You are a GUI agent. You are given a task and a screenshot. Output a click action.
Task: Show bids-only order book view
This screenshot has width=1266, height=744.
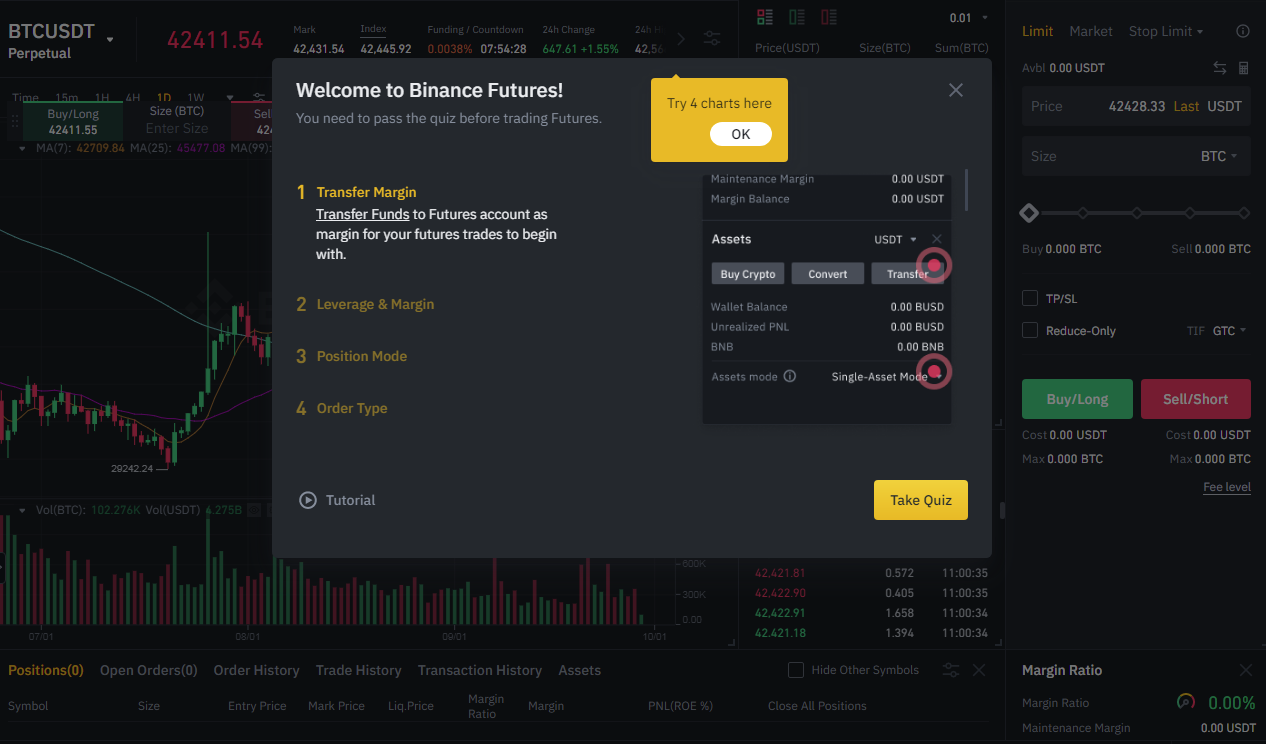797,17
